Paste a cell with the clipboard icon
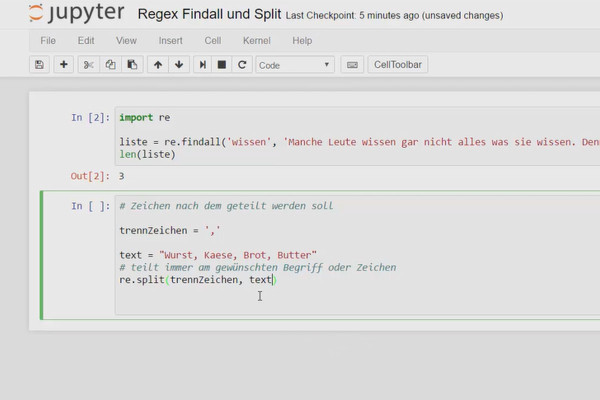Screen dimensions: 600x400 (132, 65)
